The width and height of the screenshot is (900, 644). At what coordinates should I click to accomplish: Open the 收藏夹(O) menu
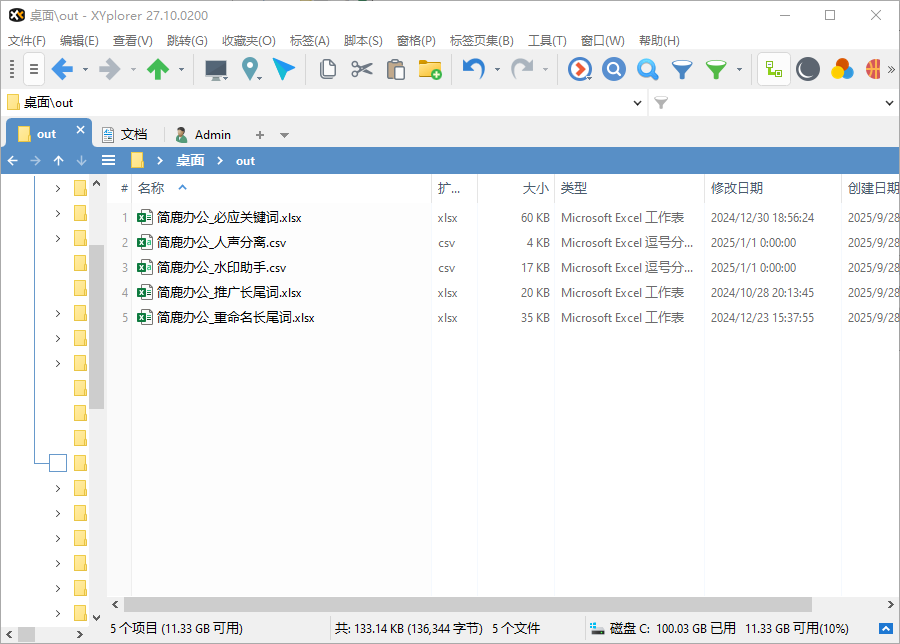248,41
